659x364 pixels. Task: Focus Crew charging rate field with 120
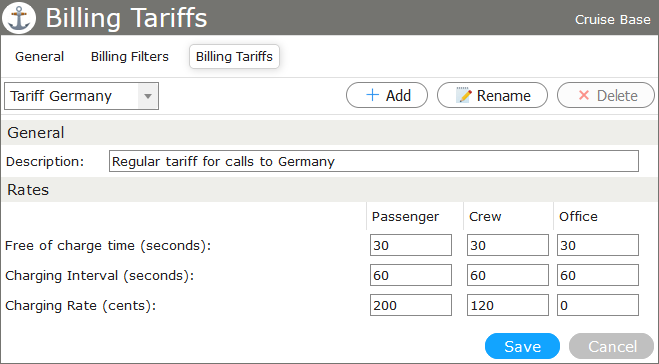pyautogui.click(x=508, y=305)
